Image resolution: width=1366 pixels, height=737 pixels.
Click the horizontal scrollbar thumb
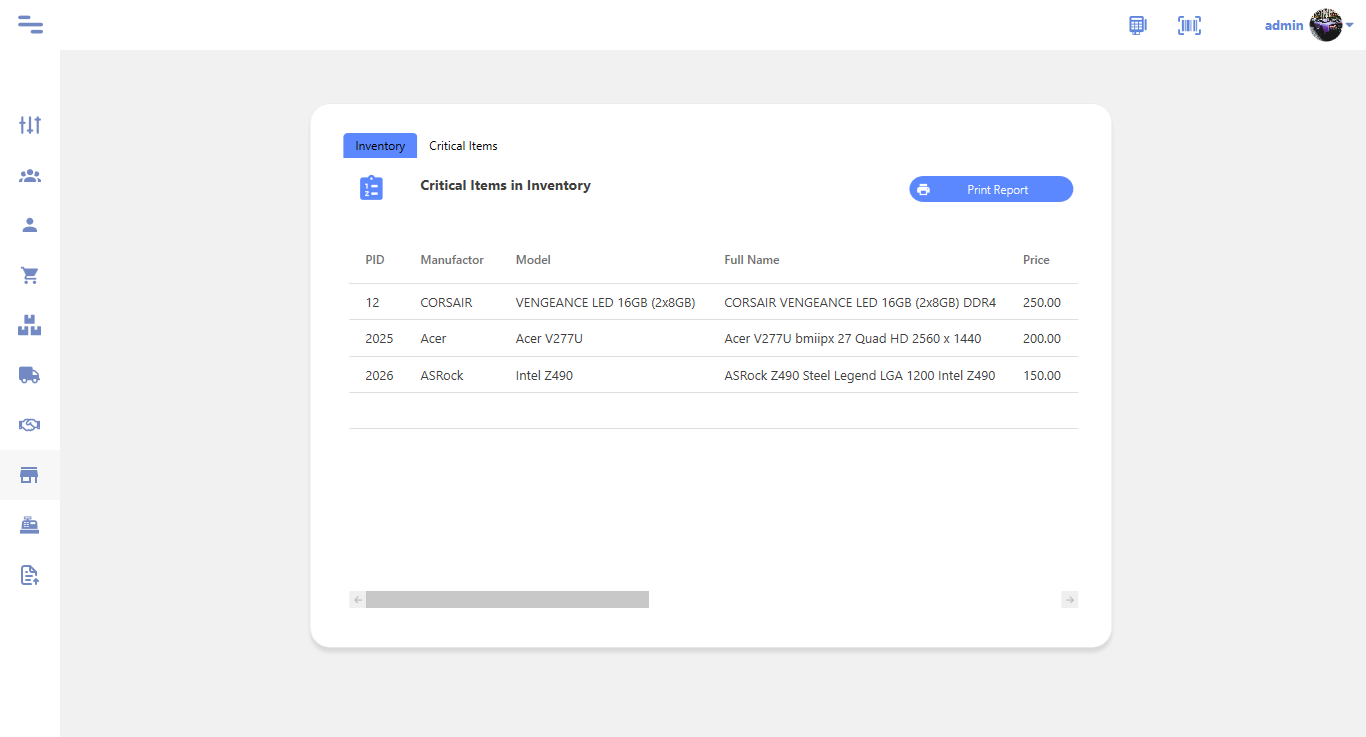507,600
